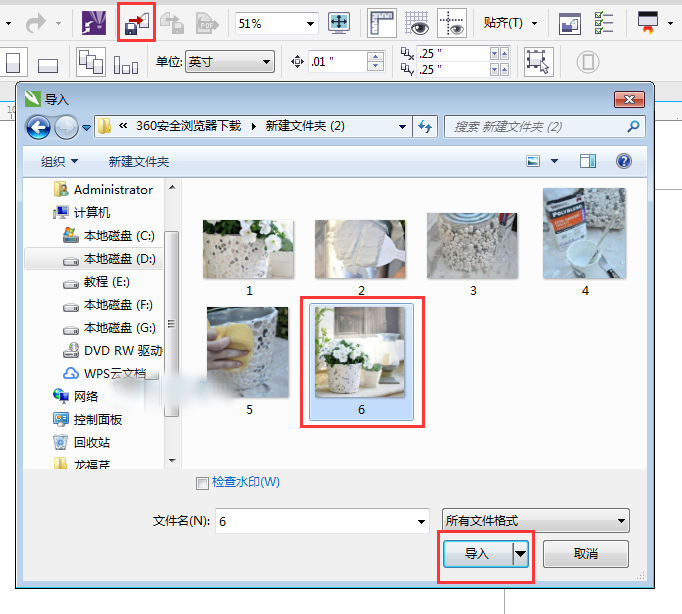Toggle the Show rulers icon

[x=381, y=23]
